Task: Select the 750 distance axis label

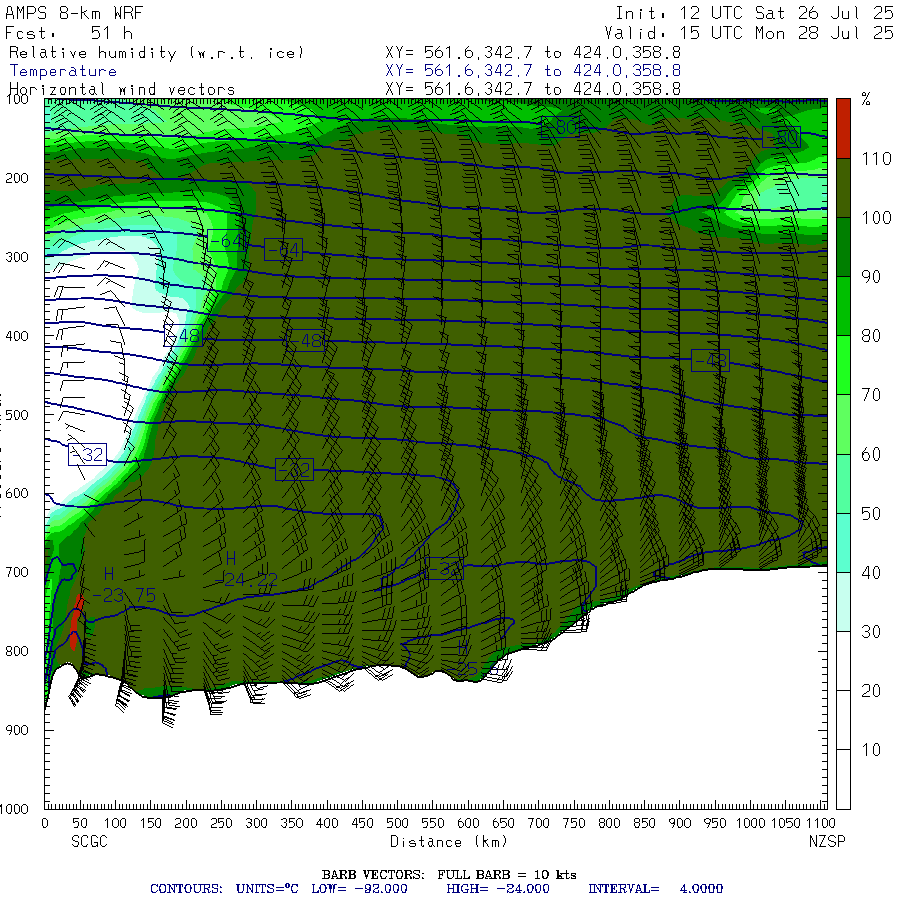Action: [574, 823]
